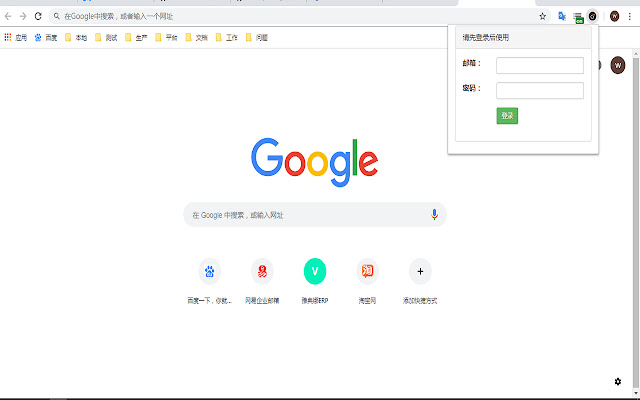This screenshot has width=640, height=400.
Task: Click the green 登录 login button
Action: coord(507,116)
